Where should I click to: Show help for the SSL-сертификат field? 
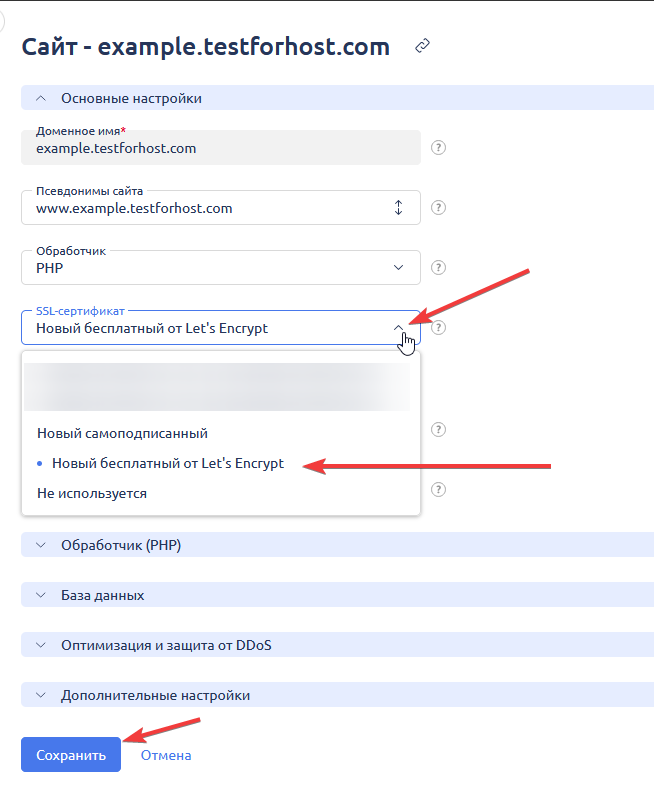tap(438, 328)
